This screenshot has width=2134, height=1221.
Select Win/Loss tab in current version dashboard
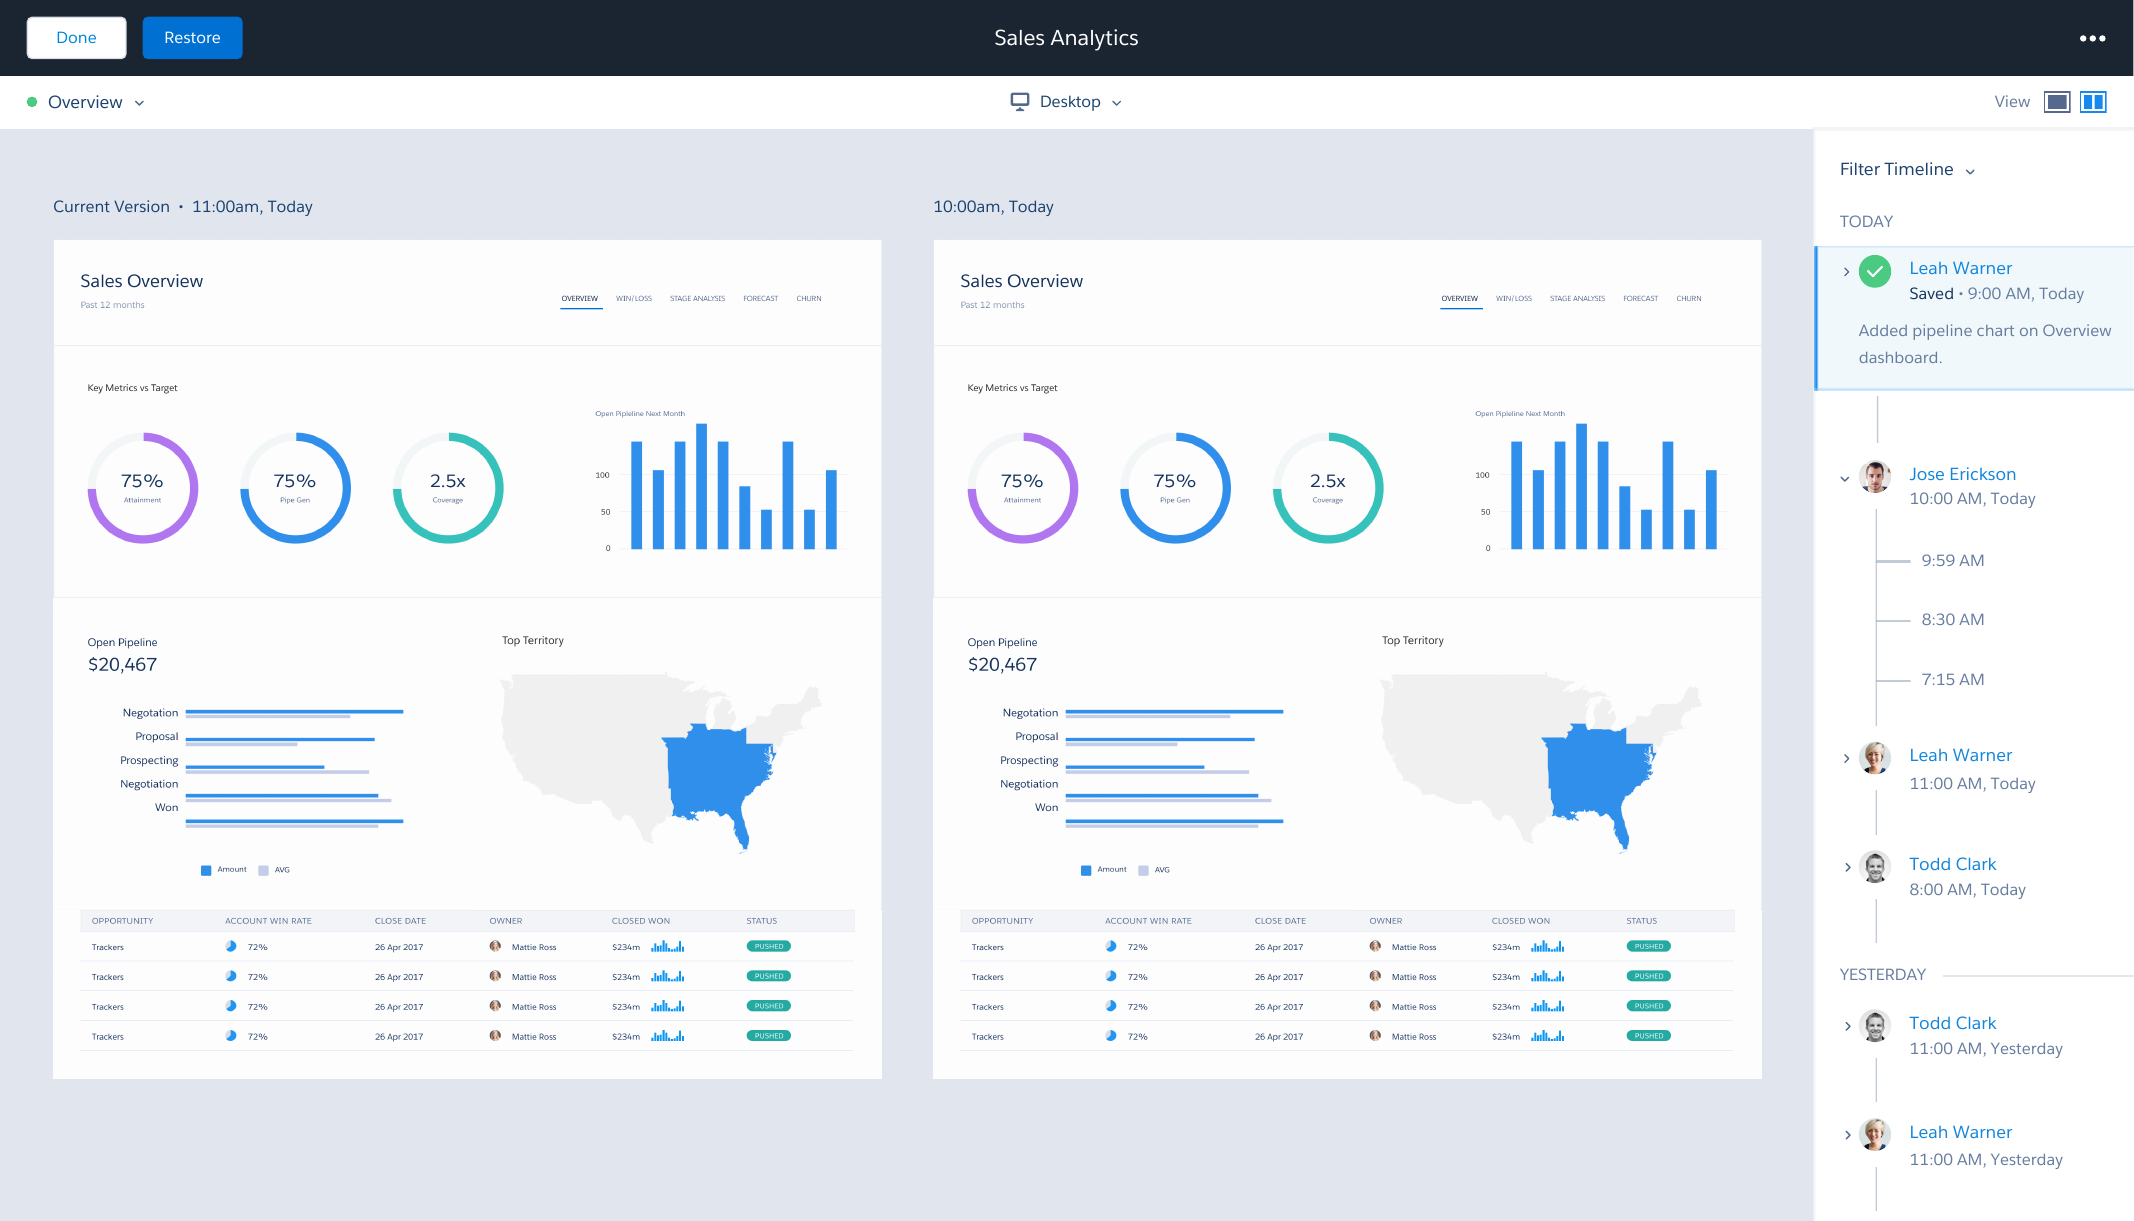pos(634,299)
